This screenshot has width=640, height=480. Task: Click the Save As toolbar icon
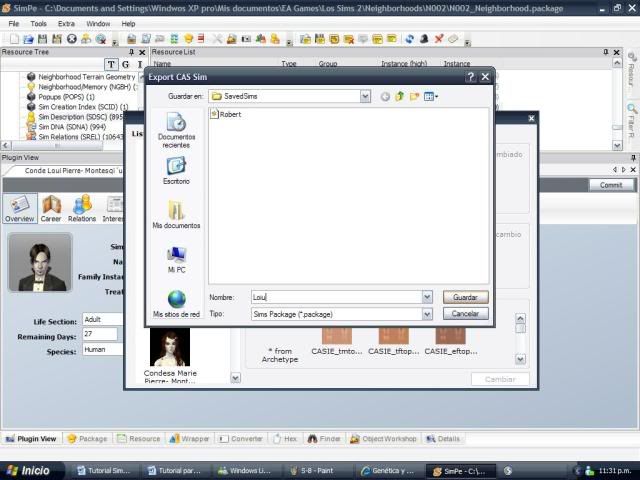pos(57,39)
